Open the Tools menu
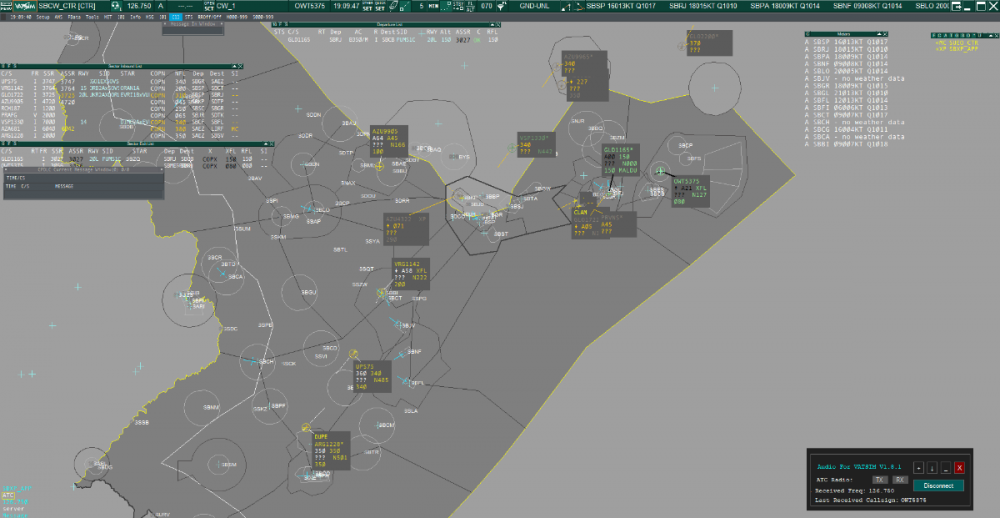The image size is (1000, 518). [92, 17]
